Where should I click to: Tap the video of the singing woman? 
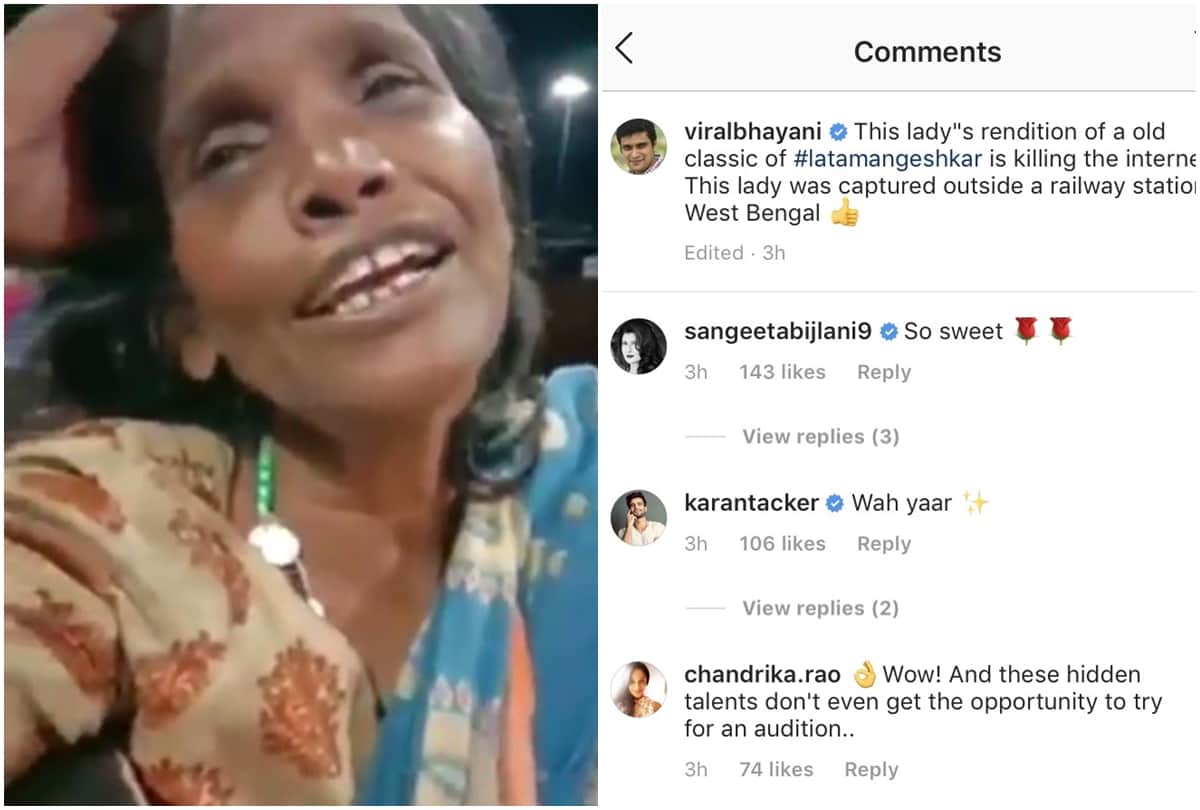(x=300, y=405)
